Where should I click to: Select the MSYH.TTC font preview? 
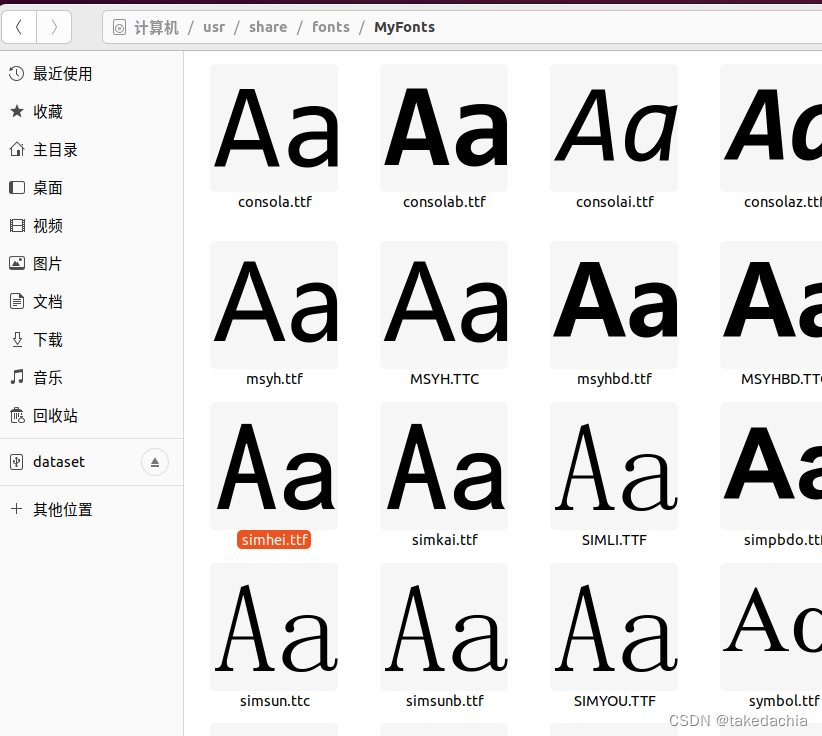point(444,305)
